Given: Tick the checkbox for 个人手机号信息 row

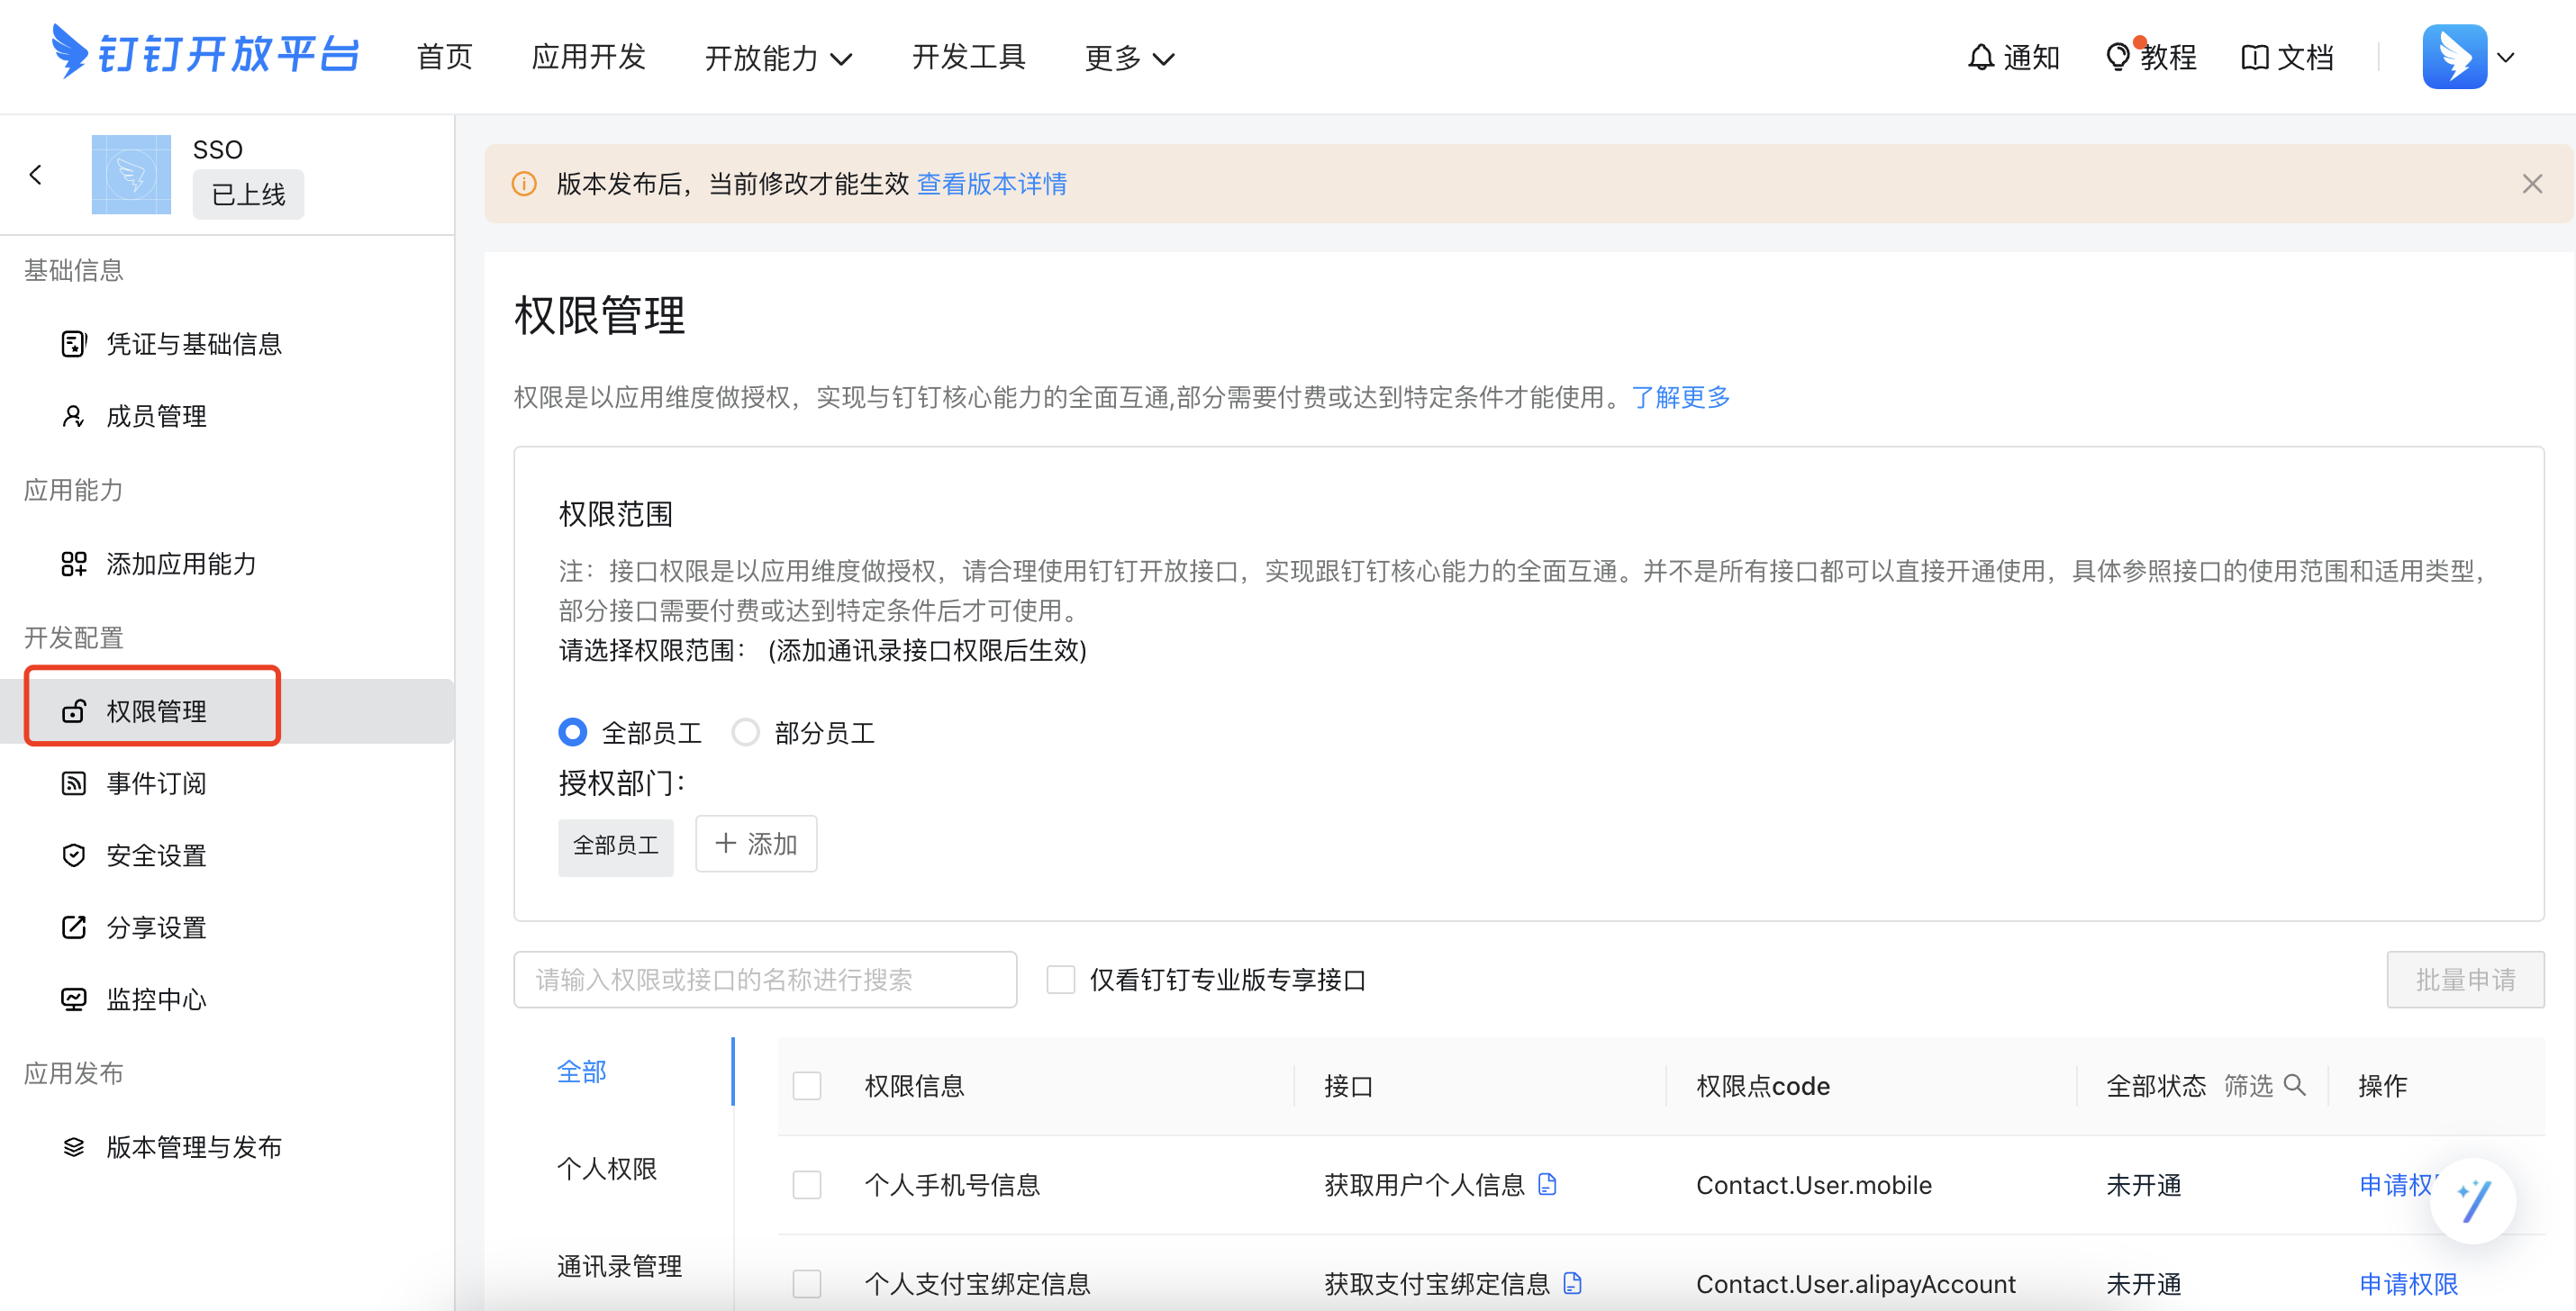Looking at the screenshot, I should [807, 1185].
